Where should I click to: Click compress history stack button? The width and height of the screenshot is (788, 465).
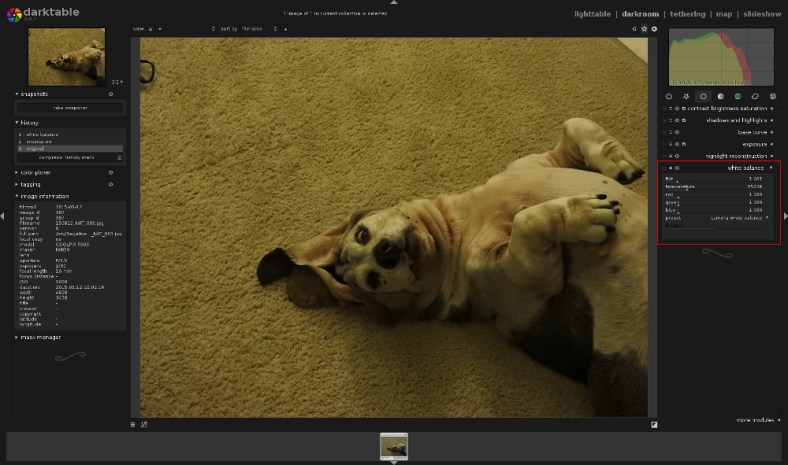click(66, 157)
